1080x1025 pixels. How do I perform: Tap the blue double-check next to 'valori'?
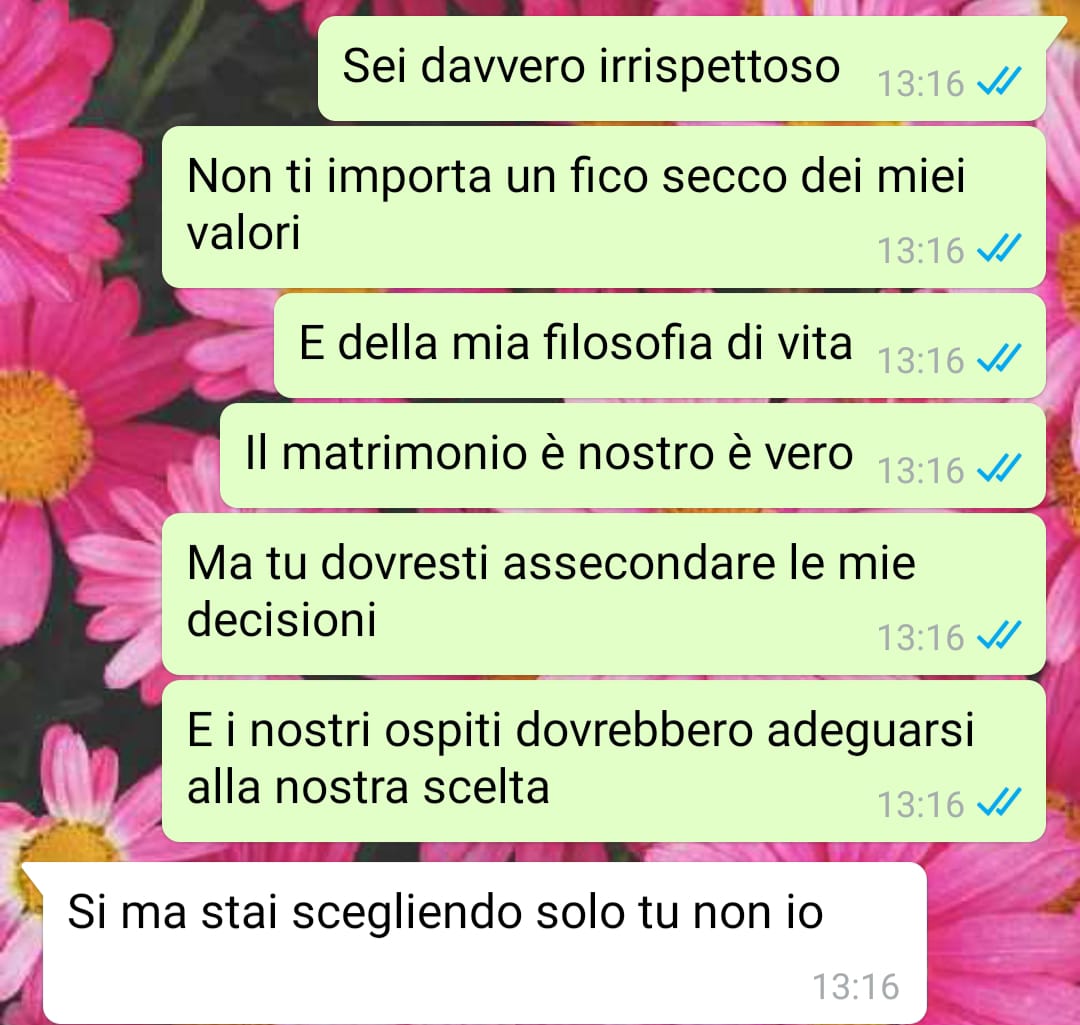tap(999, 249)
